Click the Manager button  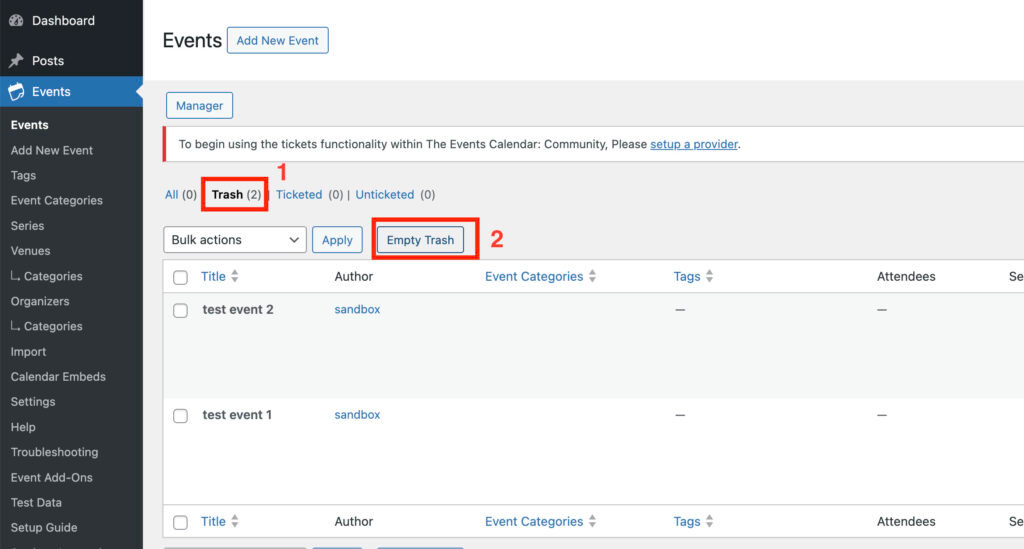(199, 106)
